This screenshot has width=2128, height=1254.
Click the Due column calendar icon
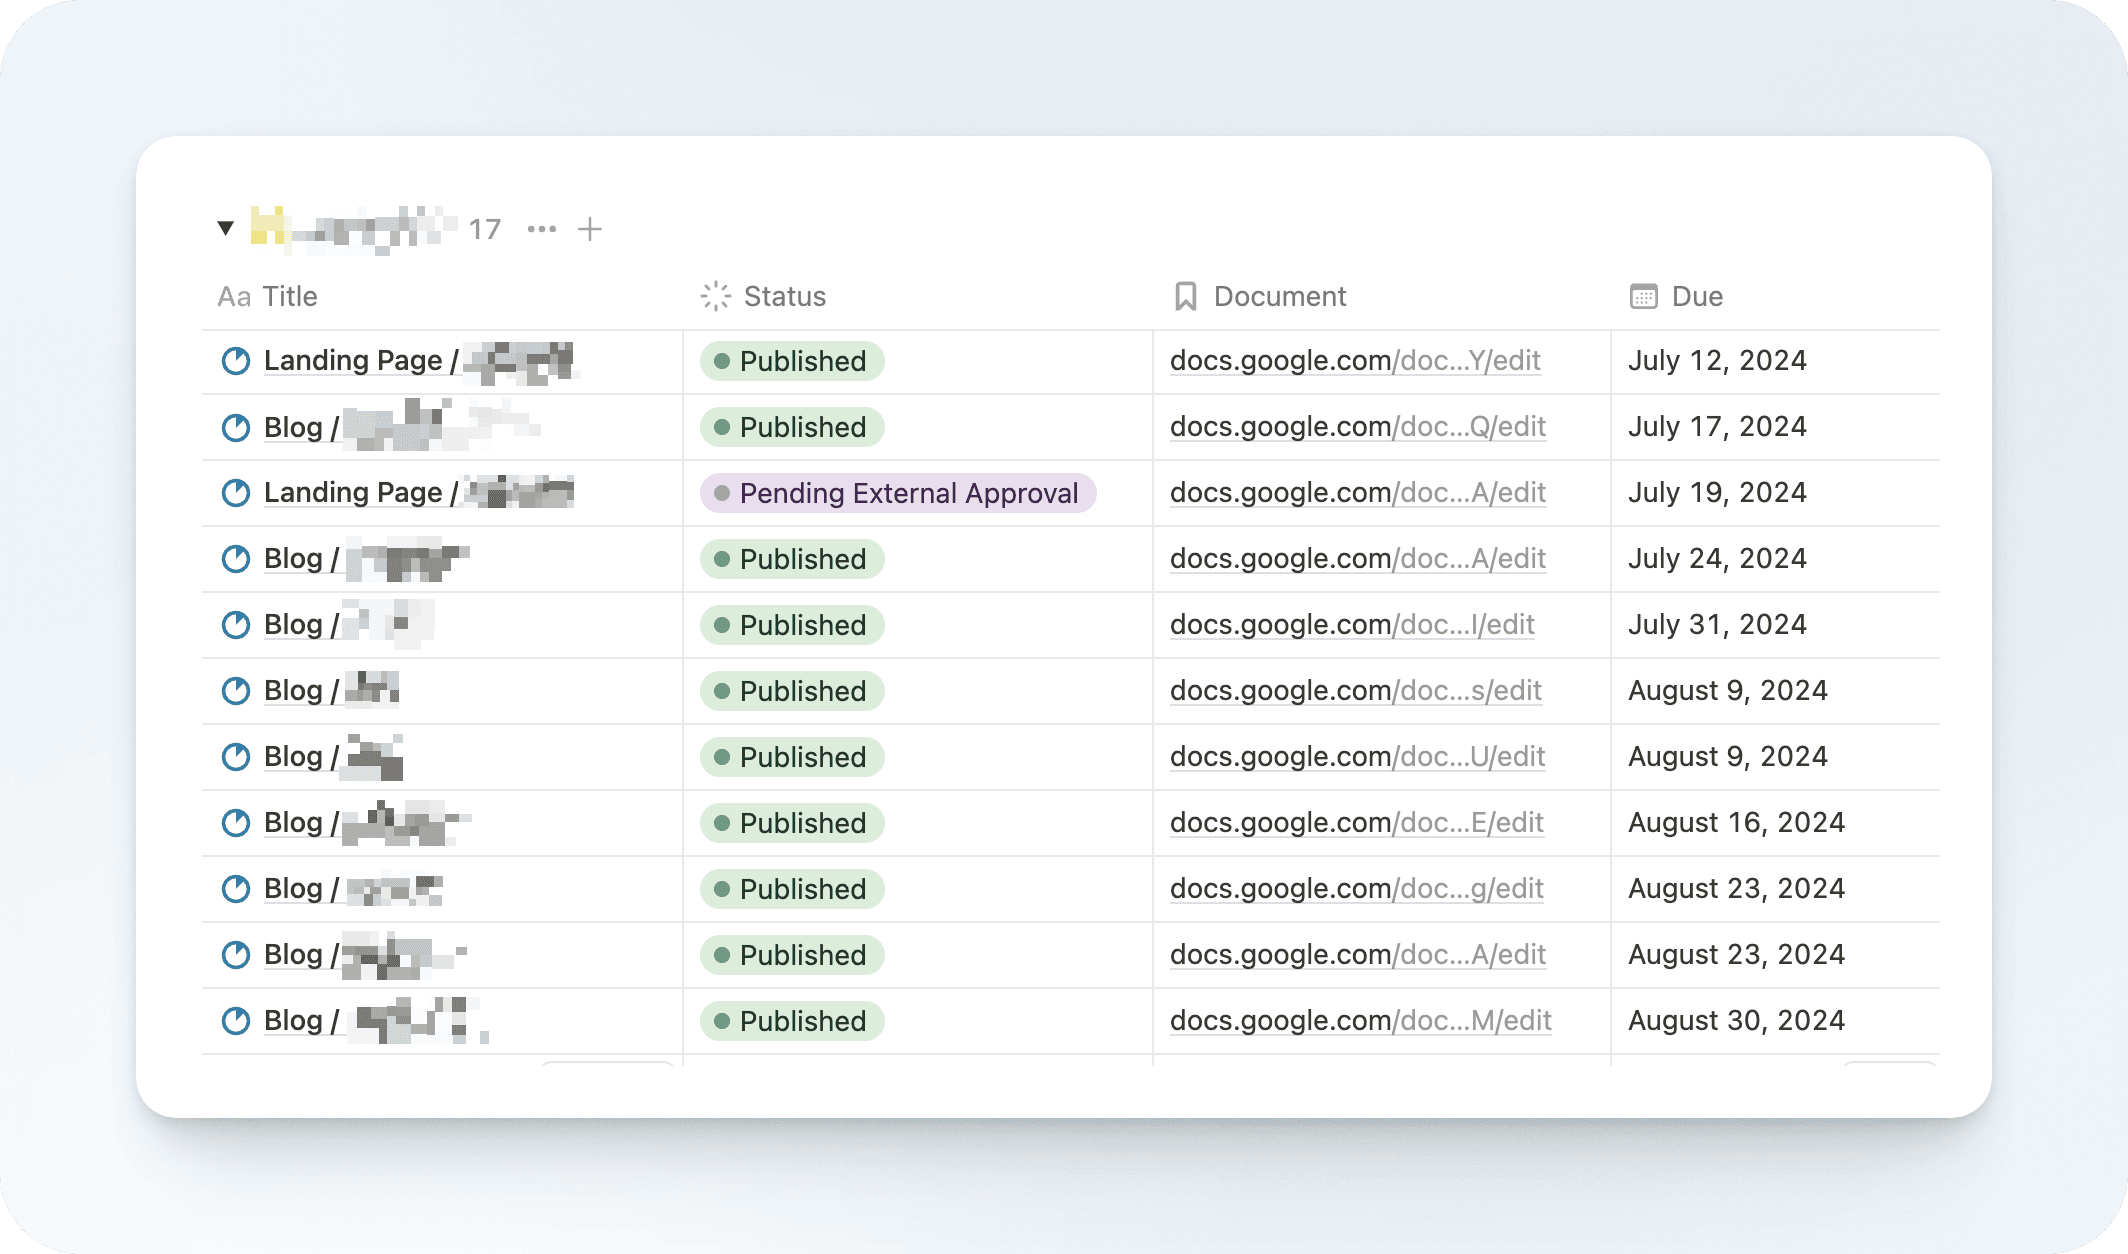(1643, 296)
